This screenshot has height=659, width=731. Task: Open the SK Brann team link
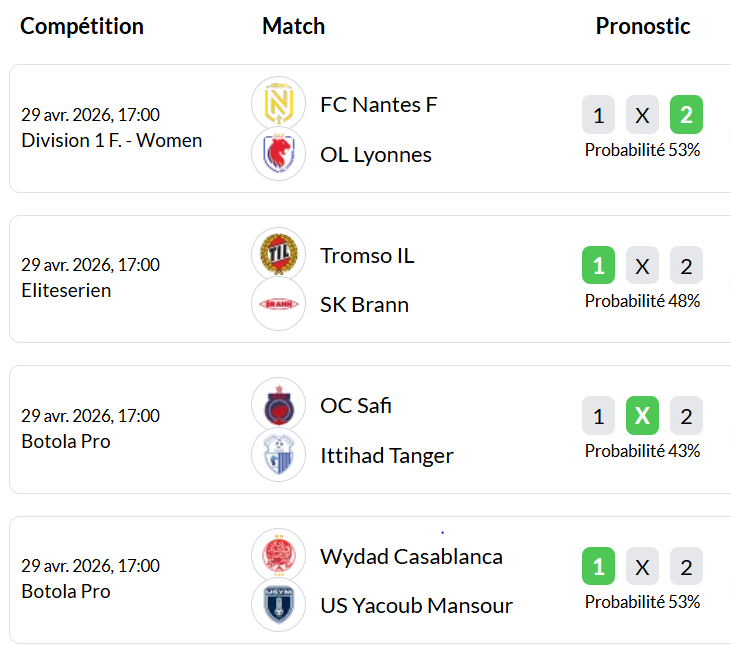click(364, 304)
